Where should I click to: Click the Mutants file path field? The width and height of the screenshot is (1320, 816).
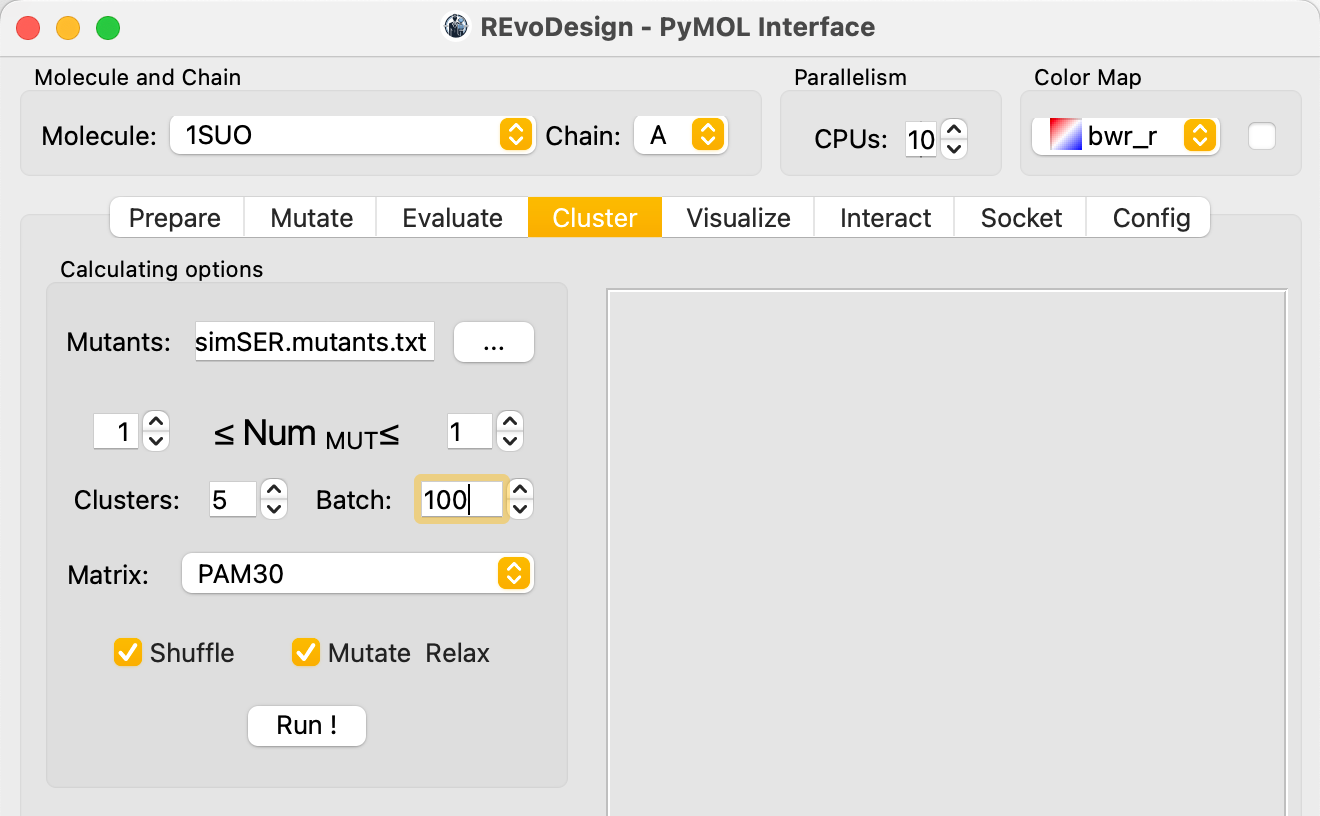(315, 342)
